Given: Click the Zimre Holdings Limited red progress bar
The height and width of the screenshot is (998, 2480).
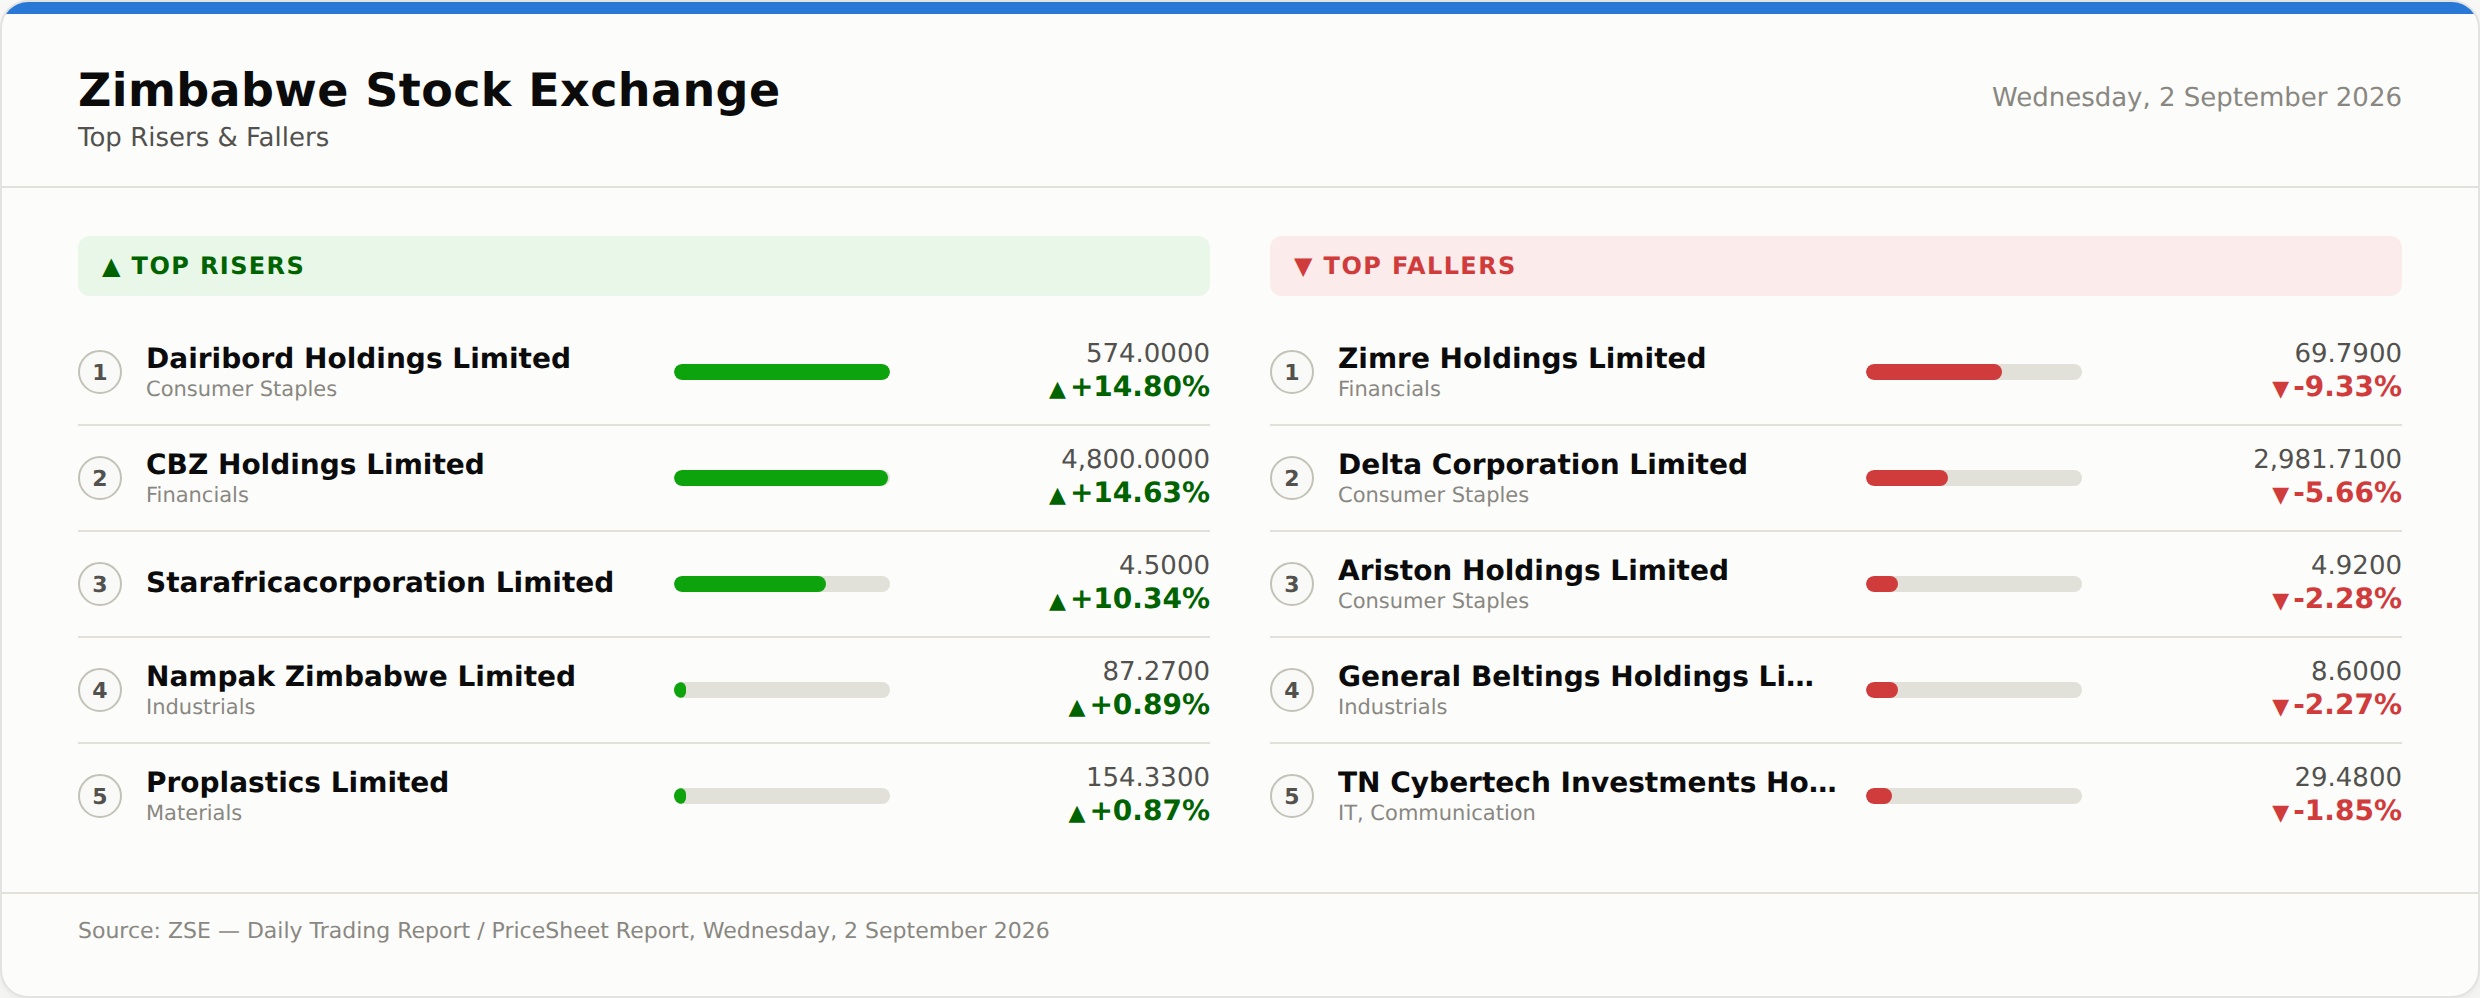Looking at the screenshot, I should tap(1974, 372).
